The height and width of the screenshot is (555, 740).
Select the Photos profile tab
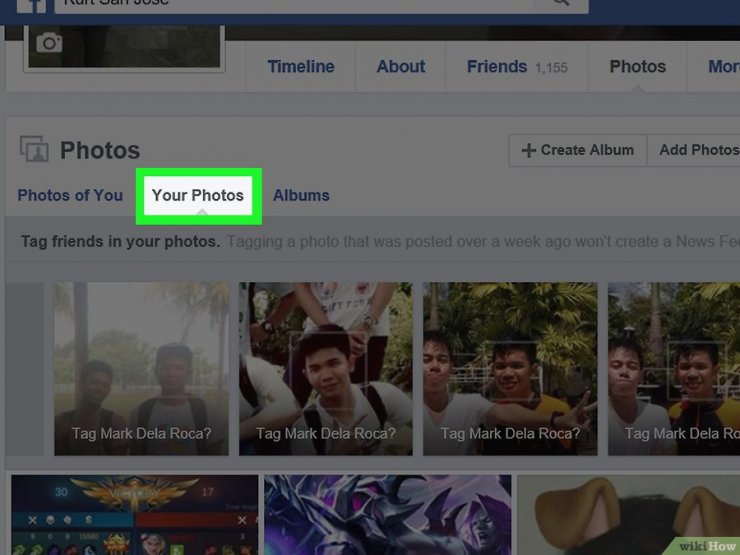coord(638,67)
